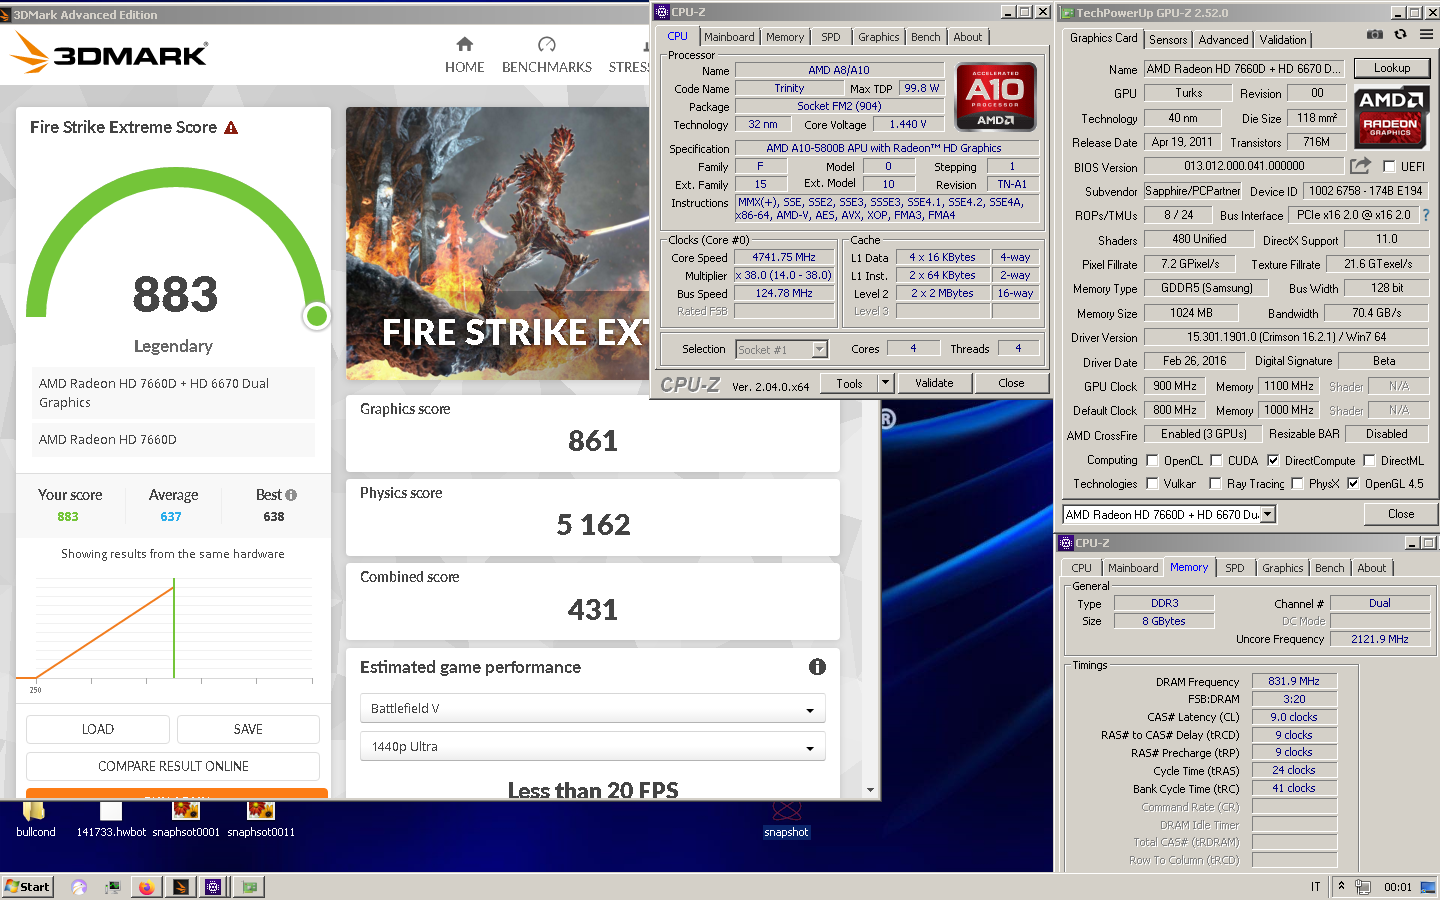Click the score gauge end knob
The image size is (1440, 900).
(x=317, y=316)
